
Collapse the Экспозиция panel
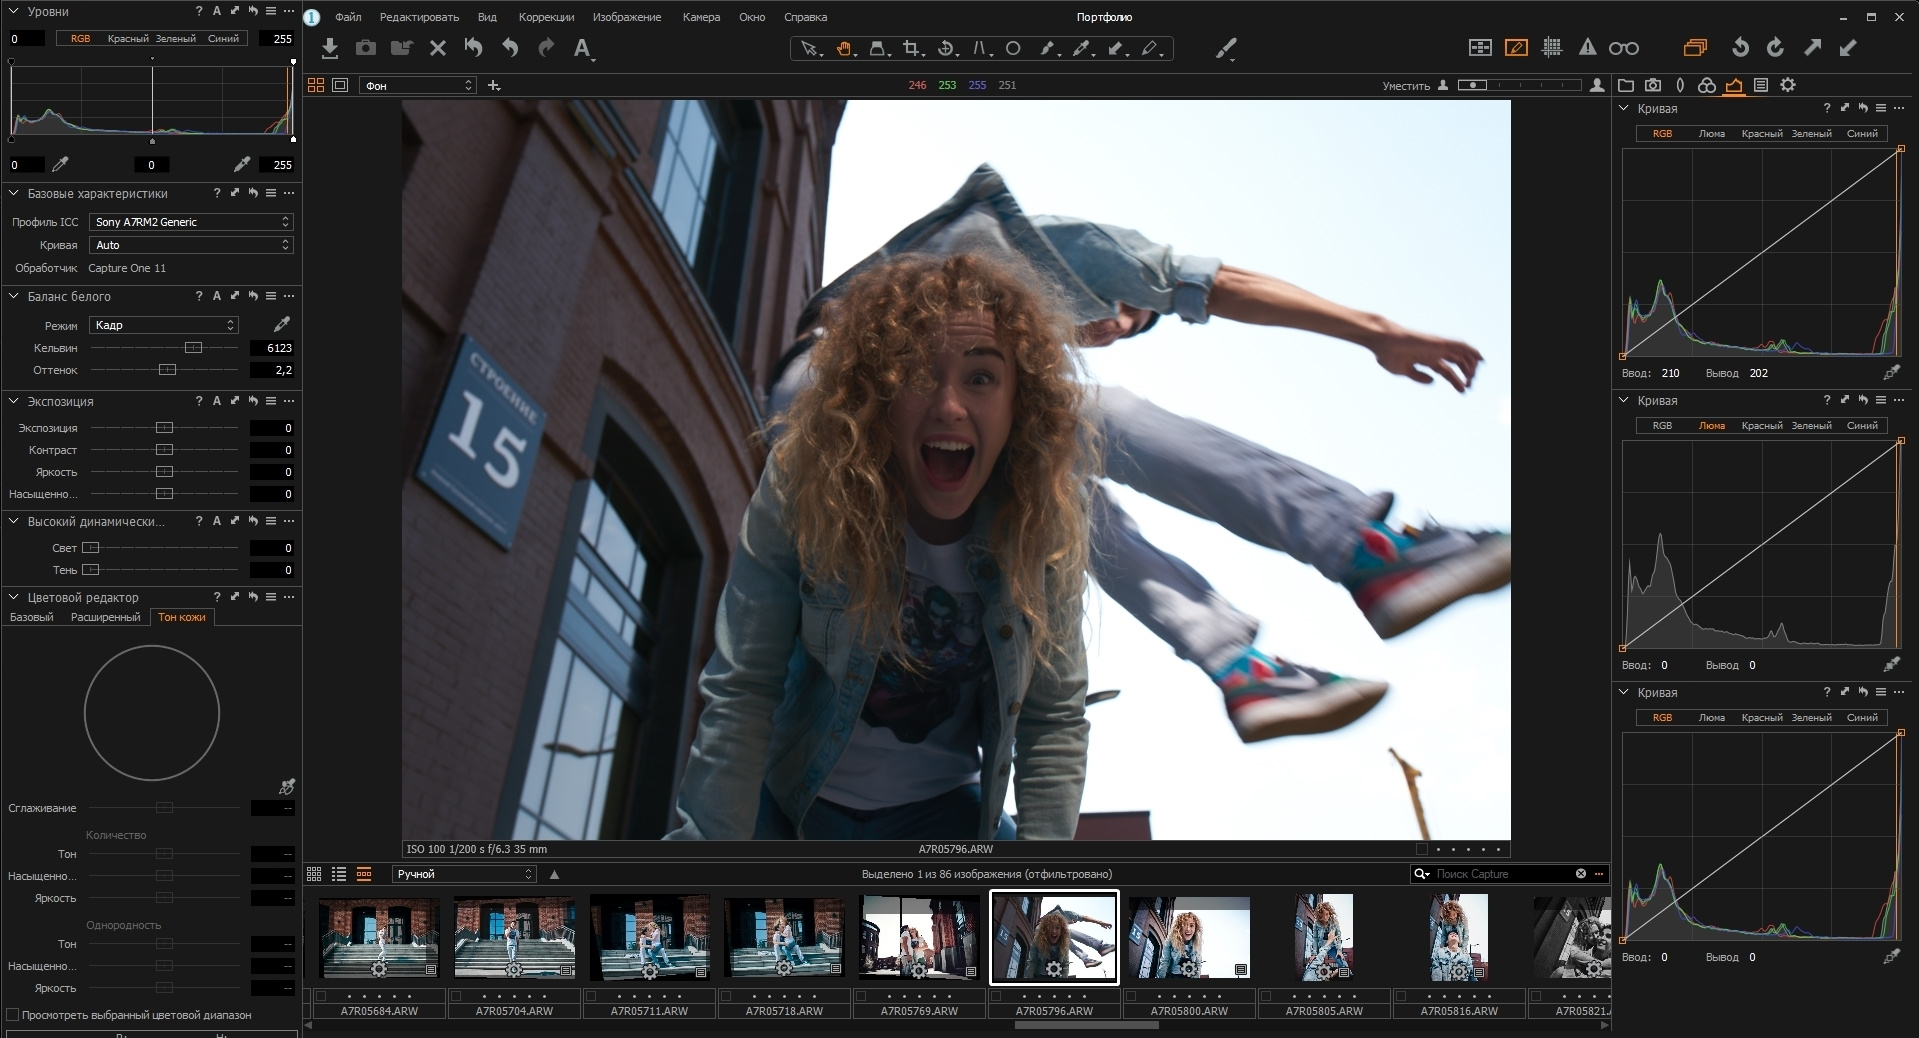[14, 401]
